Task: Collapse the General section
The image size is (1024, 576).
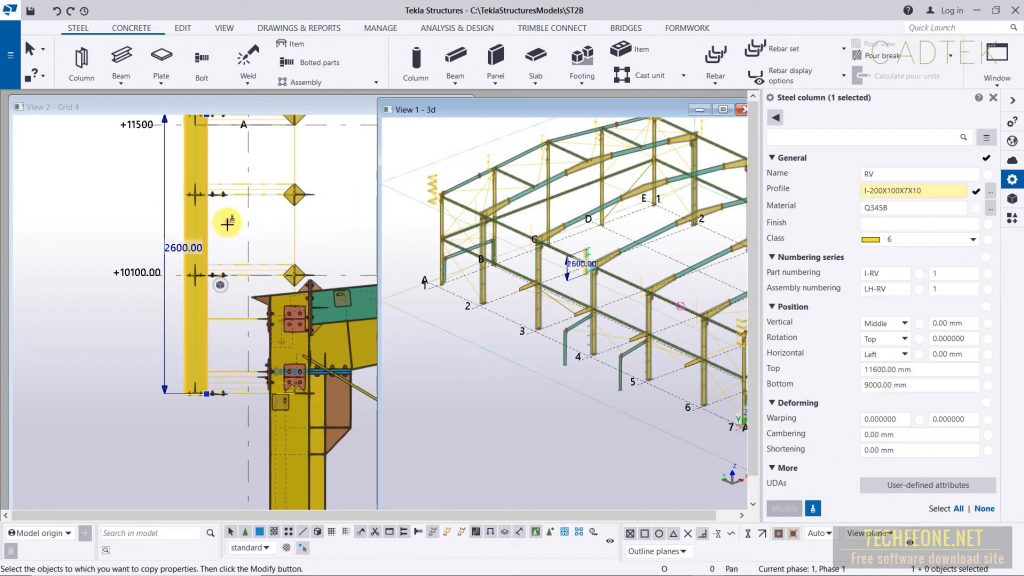Action: coord(772,157)
